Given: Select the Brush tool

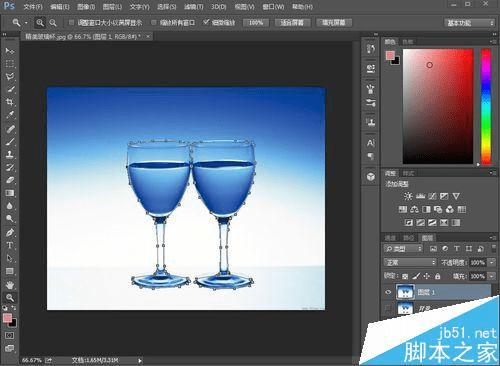Looking at the screenshot, I should pos(10,142).
